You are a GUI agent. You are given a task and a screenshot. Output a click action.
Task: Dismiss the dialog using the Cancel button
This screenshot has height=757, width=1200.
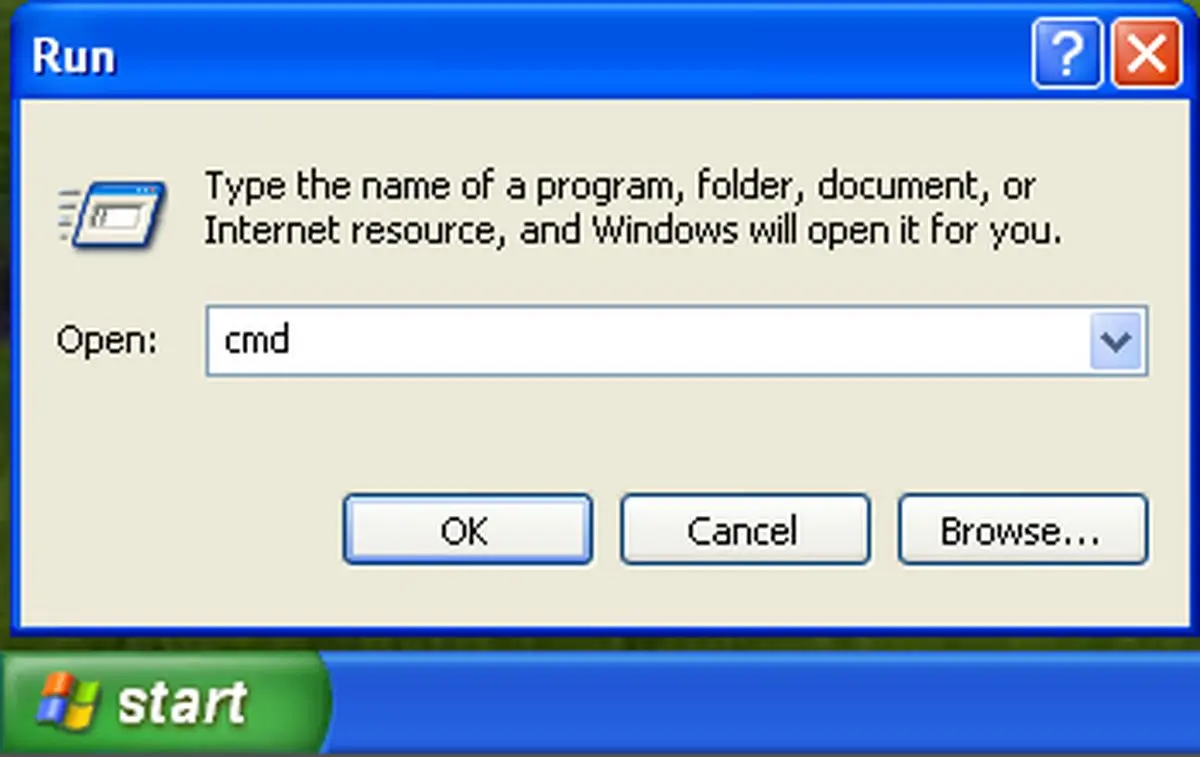coord(744,530)
